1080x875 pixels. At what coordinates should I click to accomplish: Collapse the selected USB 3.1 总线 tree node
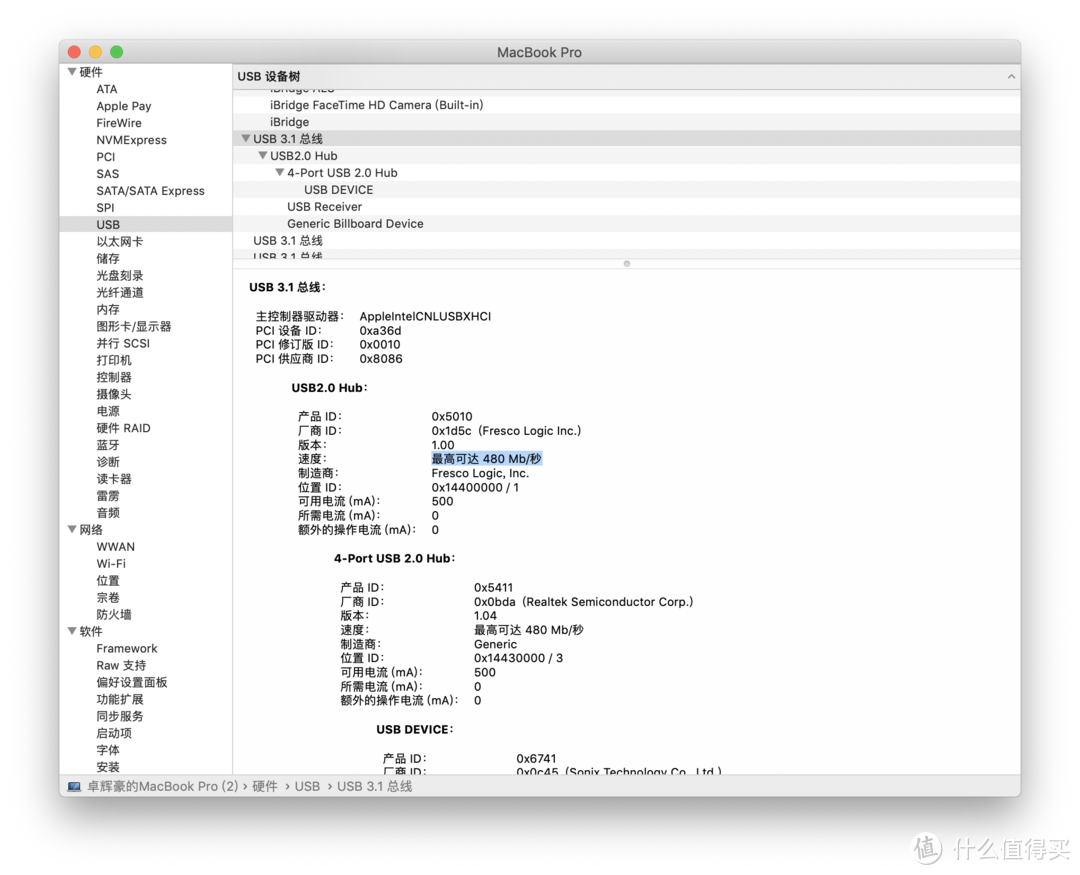click(x=246, y=139)
